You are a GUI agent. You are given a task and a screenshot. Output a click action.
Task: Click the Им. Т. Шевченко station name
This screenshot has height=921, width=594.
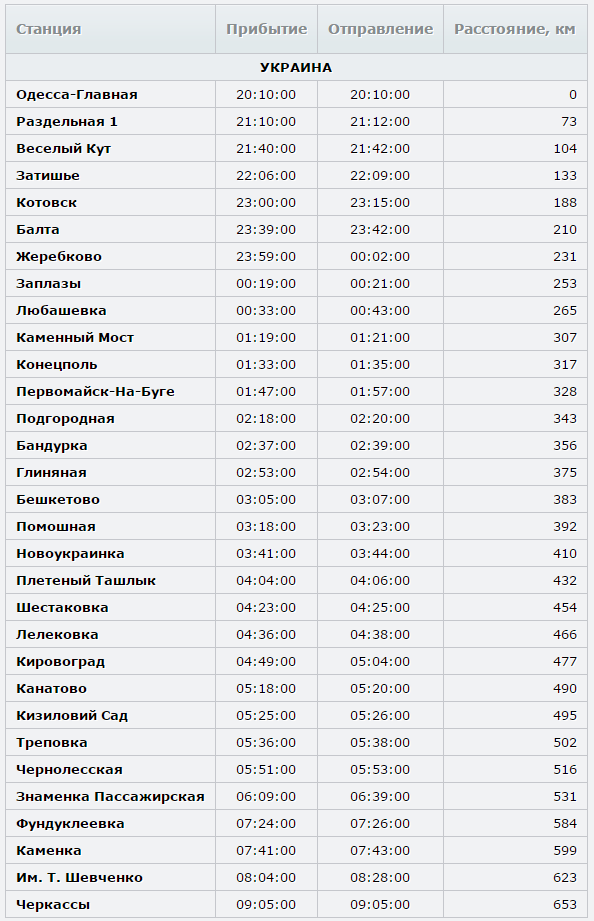(79, 878)
